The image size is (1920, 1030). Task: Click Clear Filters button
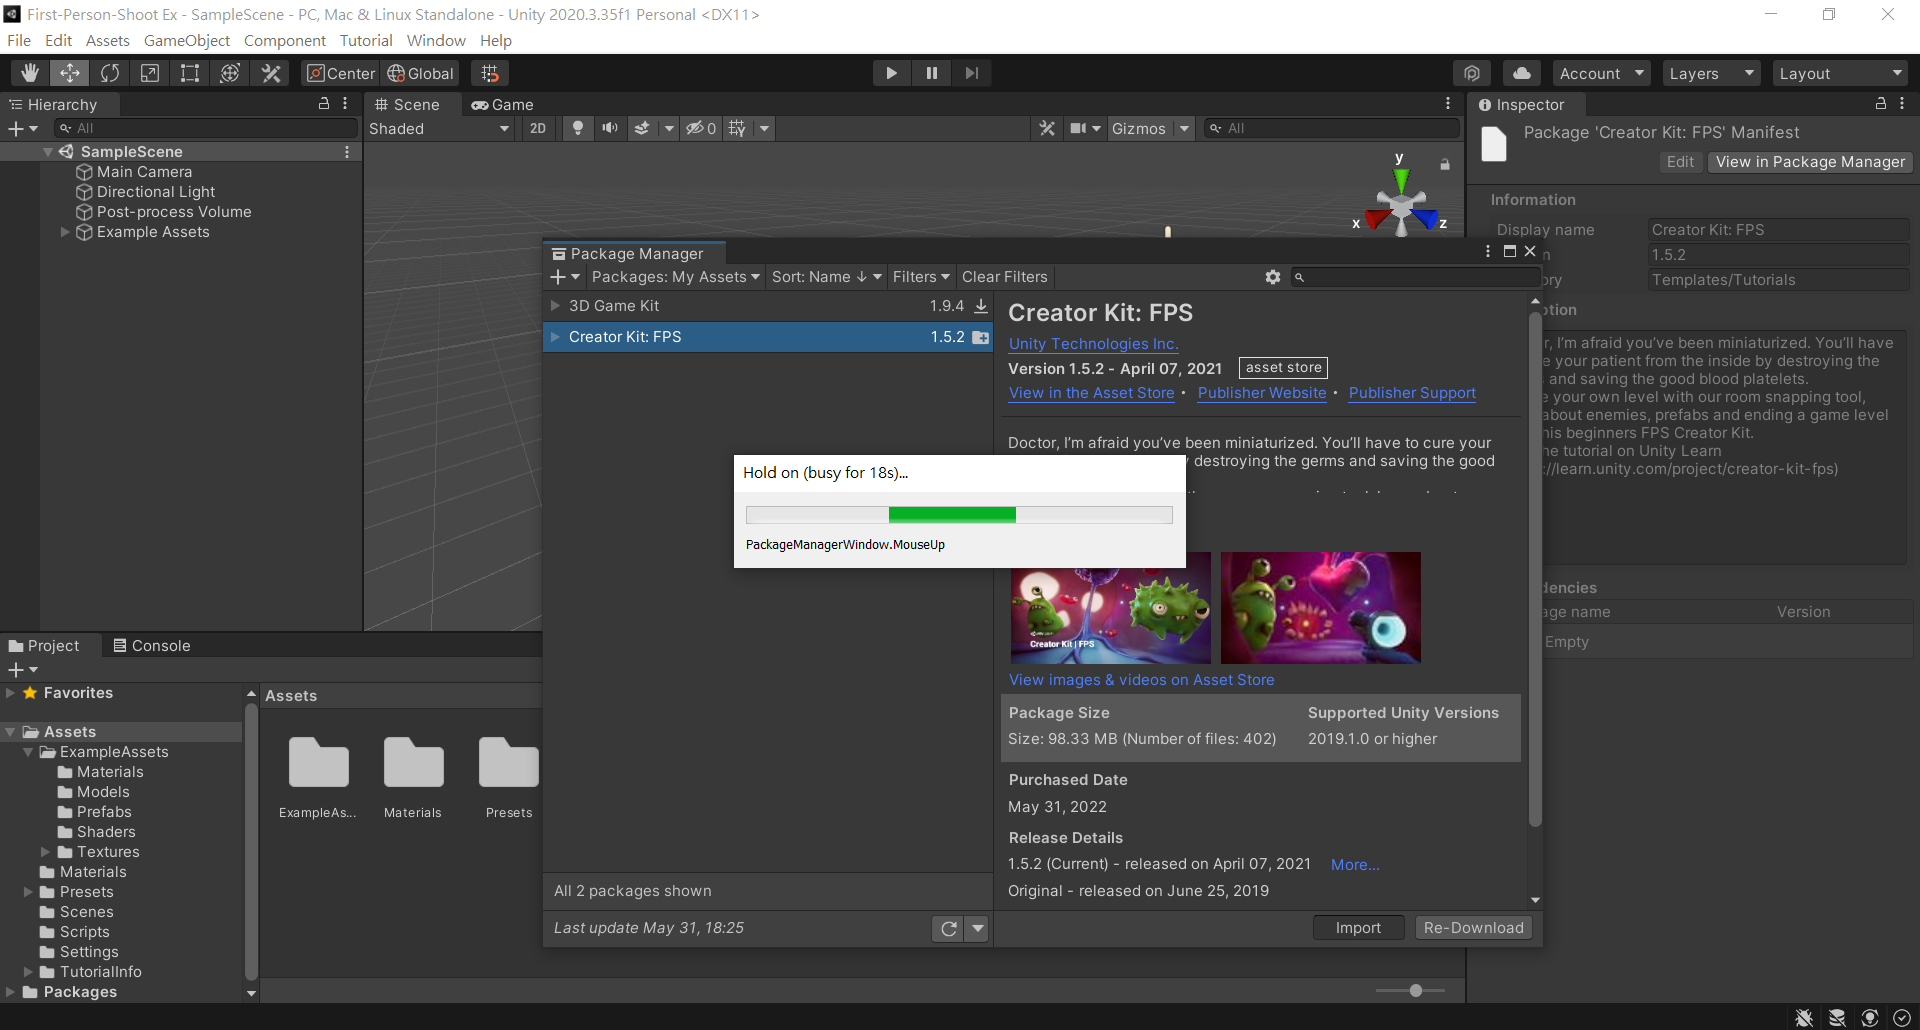tap(1005, 277)
